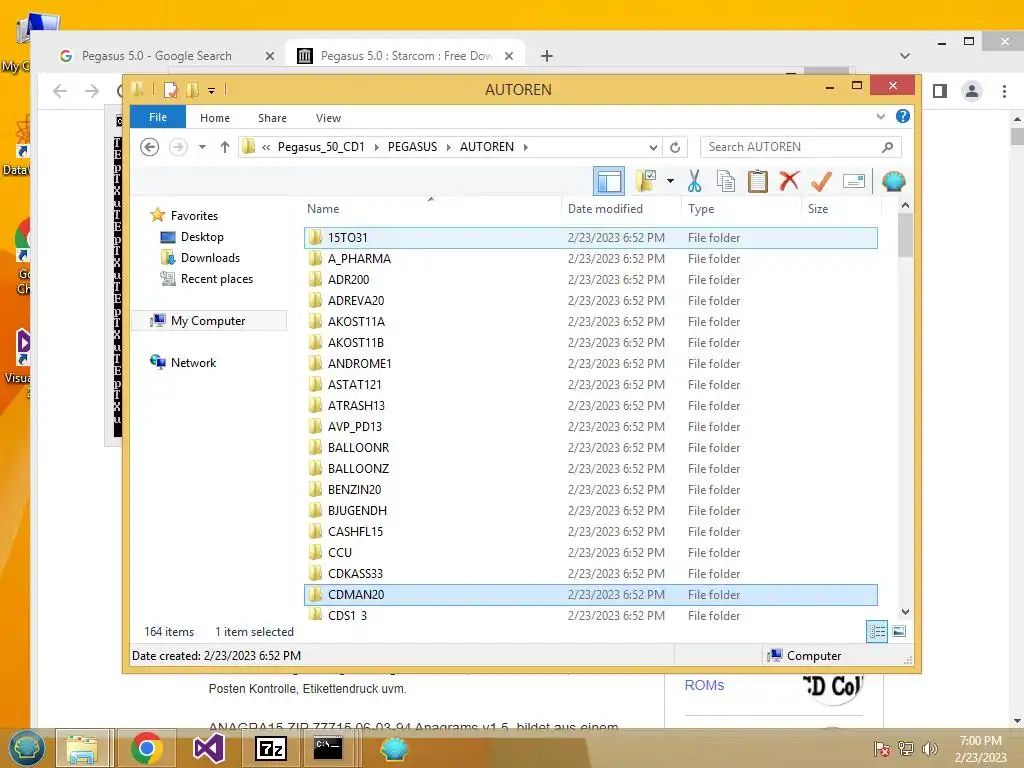This screenshot has height=768, width=1024.
Task: Select the AKOST11B folder
Action: pyautogui.click(x=590, y=342)
